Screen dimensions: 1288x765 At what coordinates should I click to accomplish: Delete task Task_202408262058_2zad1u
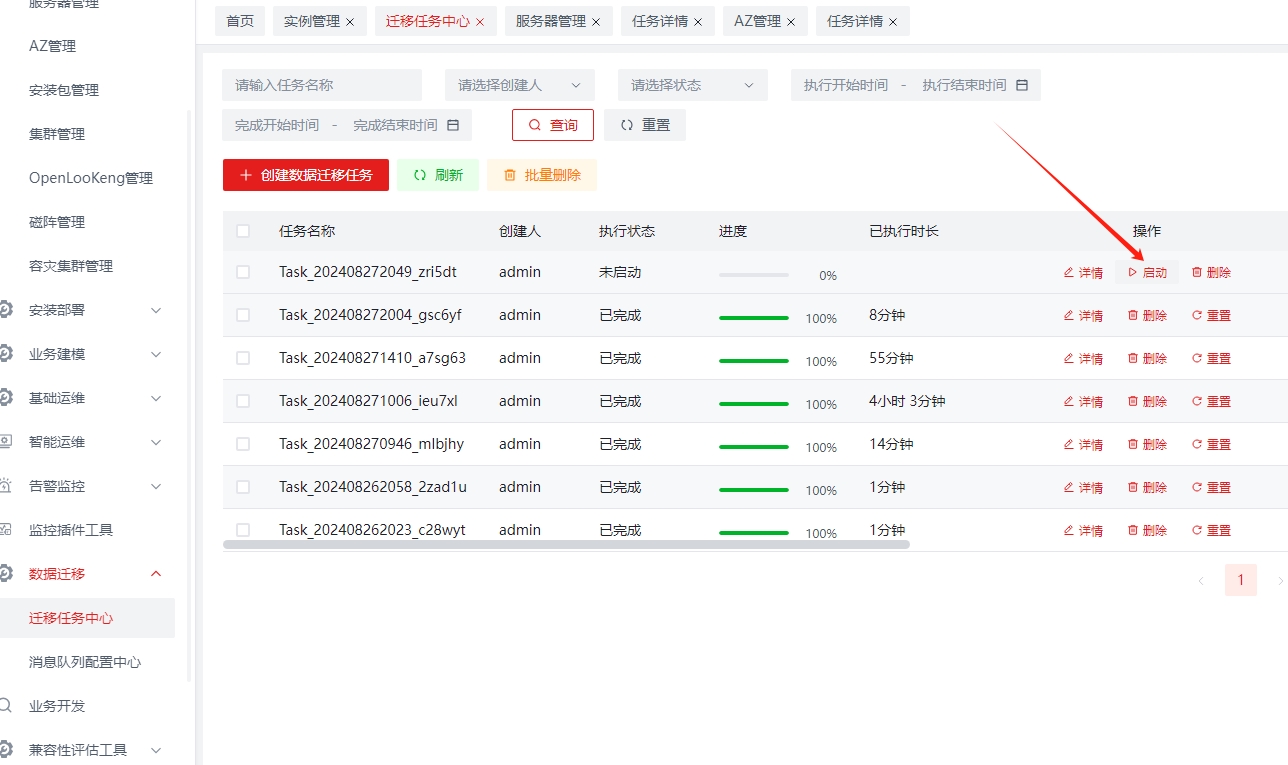[1147, 487]
